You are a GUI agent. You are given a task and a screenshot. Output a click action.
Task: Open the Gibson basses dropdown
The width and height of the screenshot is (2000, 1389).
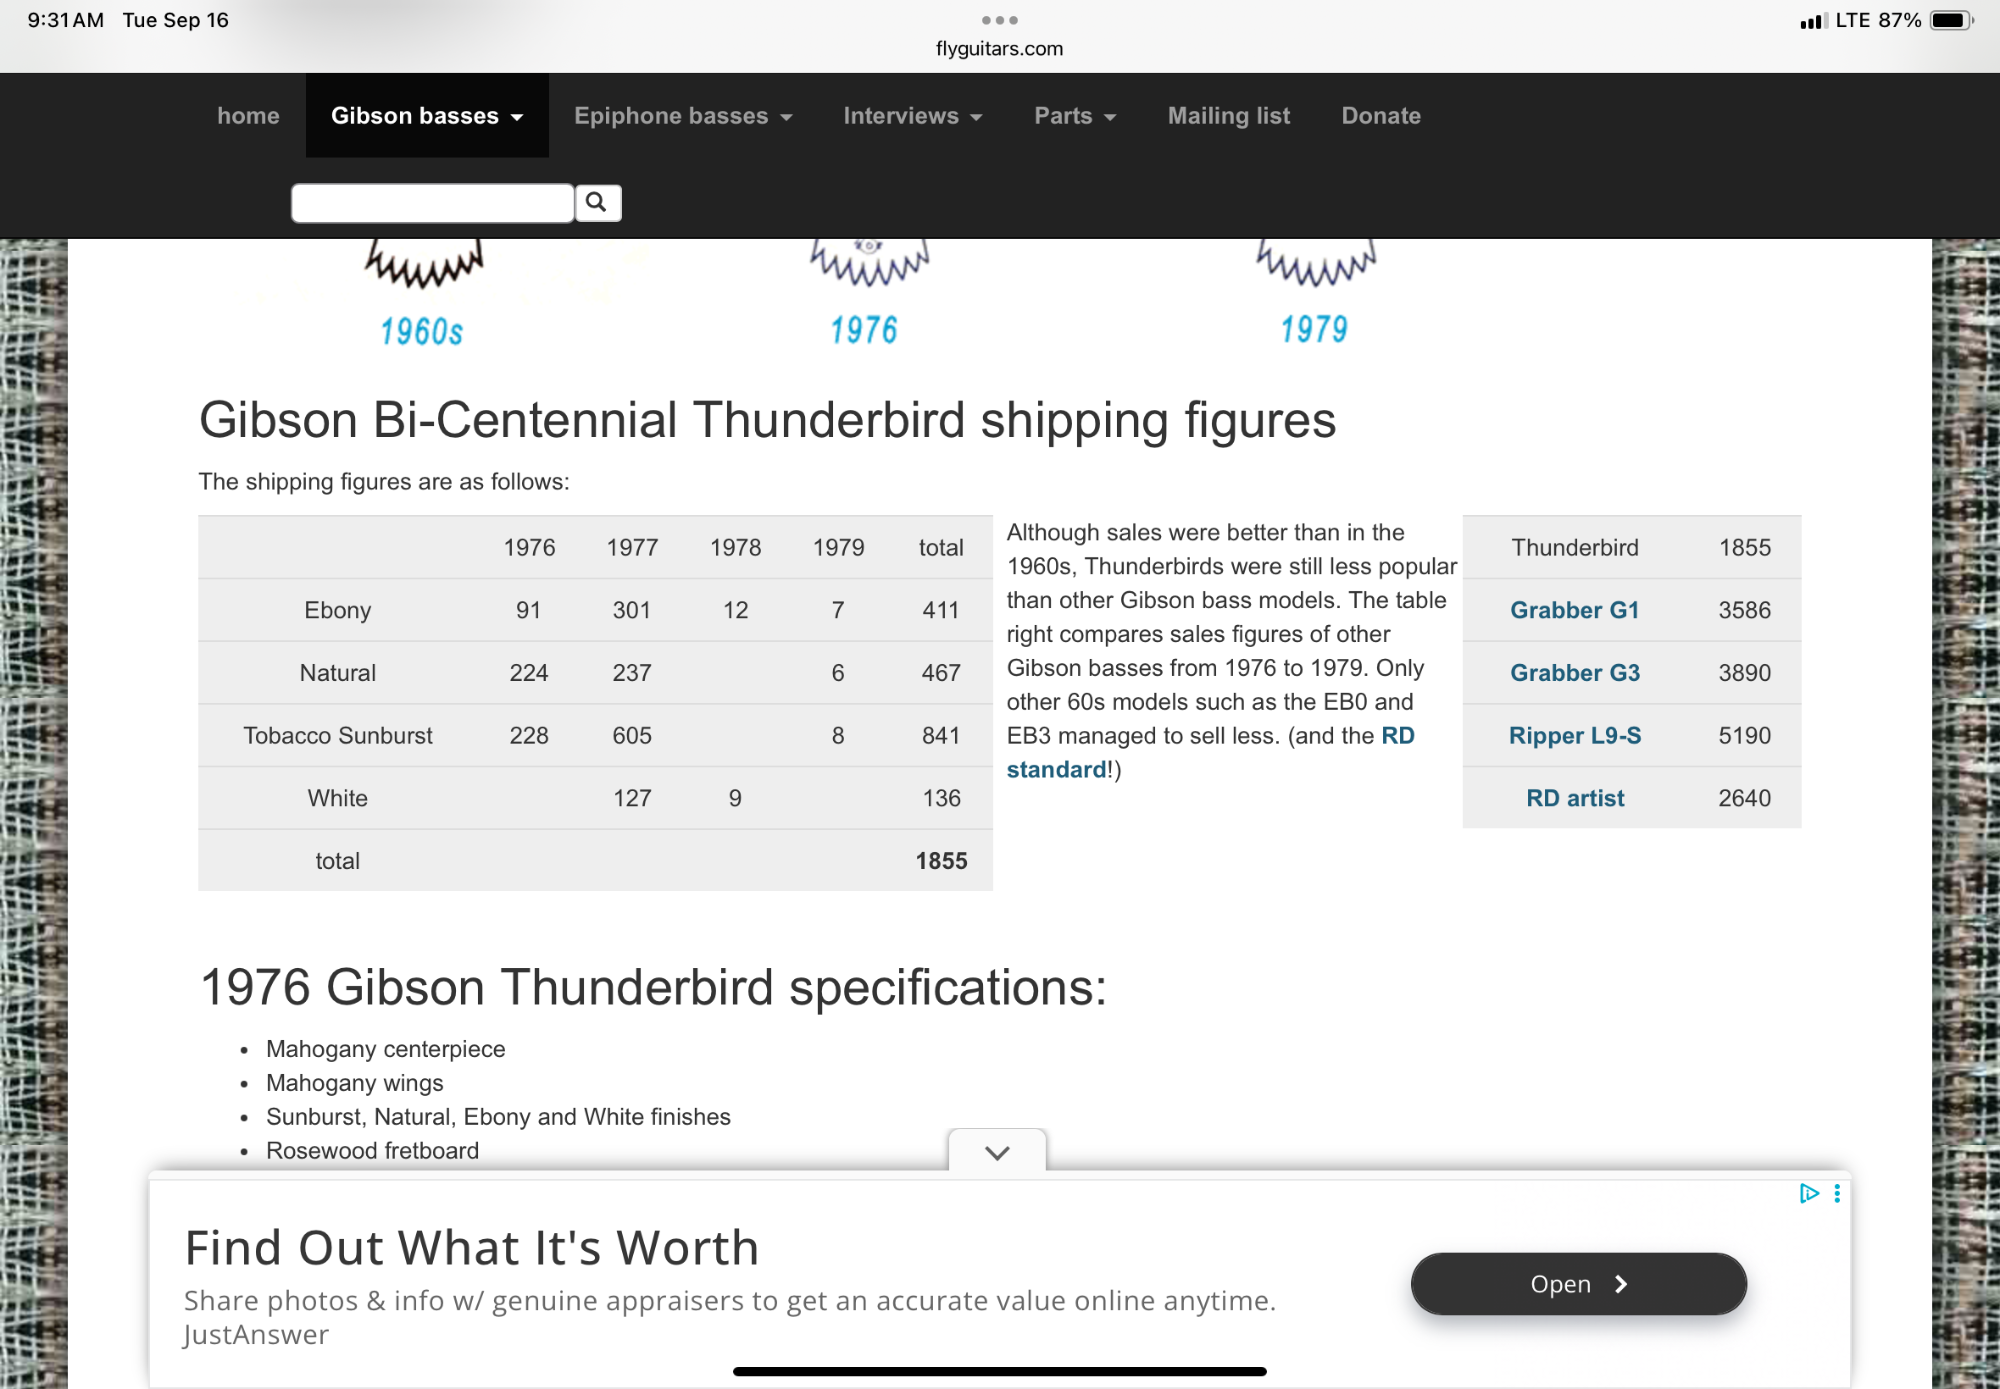[x=427, y=115]
